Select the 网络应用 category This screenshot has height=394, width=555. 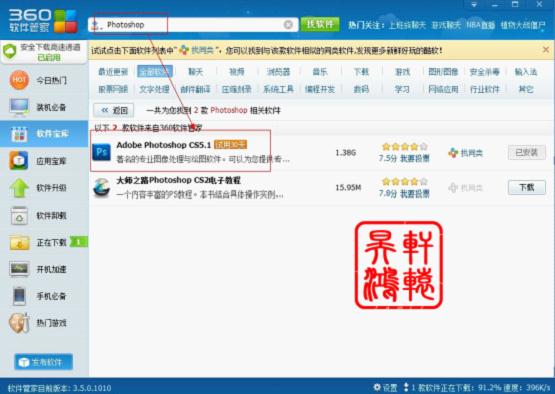click(x=443, y=89)
